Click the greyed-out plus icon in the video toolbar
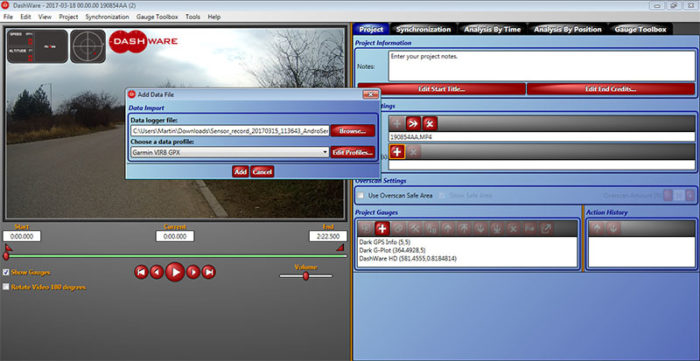 click(396, 124)
